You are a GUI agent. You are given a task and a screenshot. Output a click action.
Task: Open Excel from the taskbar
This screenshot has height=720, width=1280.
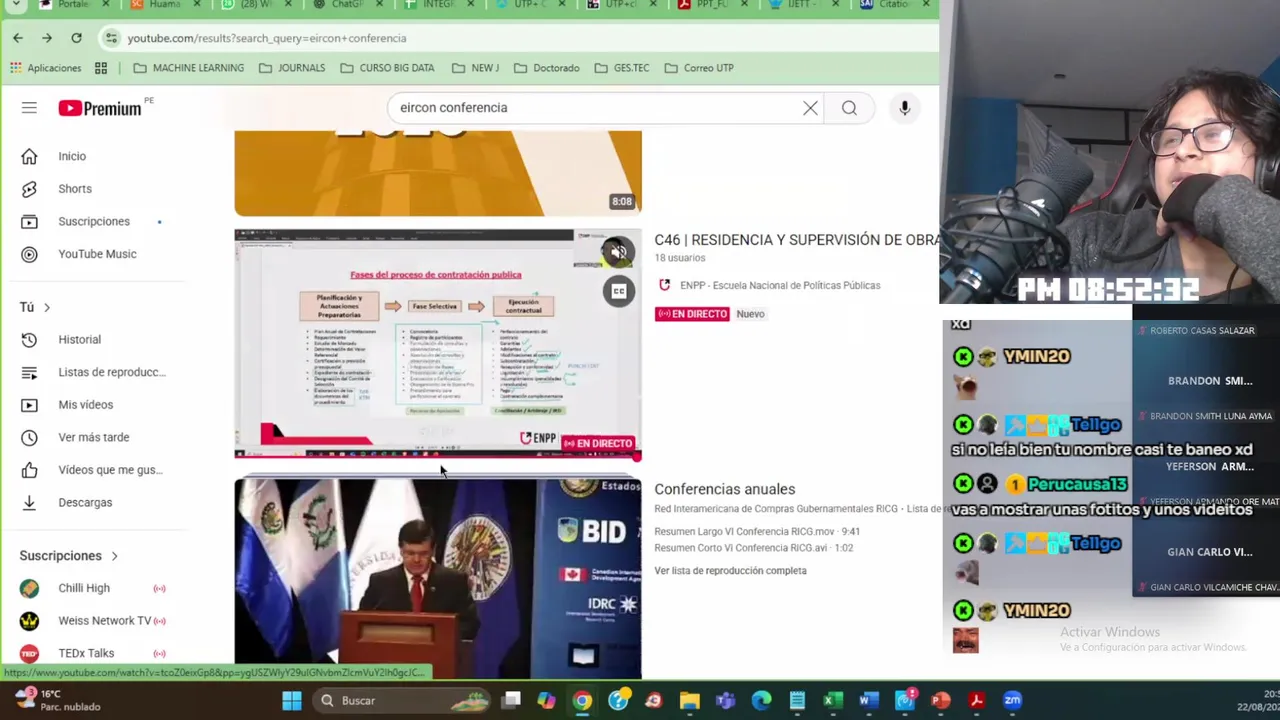[x=832, y=700]
